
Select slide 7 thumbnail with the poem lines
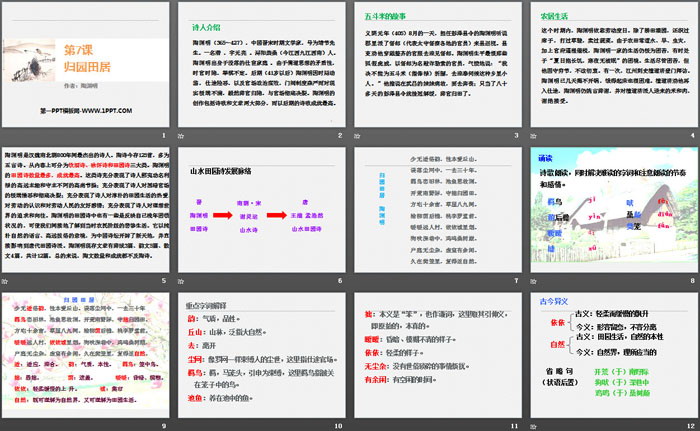pos(438,210)
